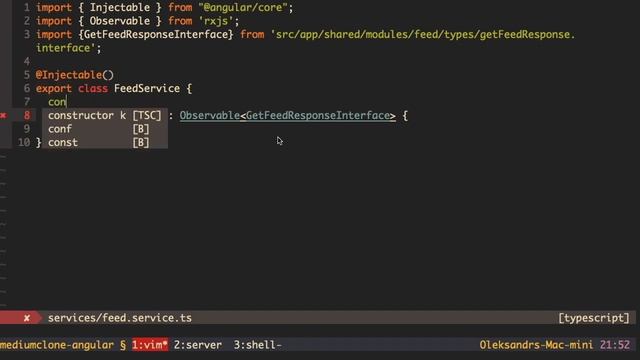This screenshot has width=640, height=360.
Task: Click the [TSC] source tag in the popup
Action: [147, 116]
